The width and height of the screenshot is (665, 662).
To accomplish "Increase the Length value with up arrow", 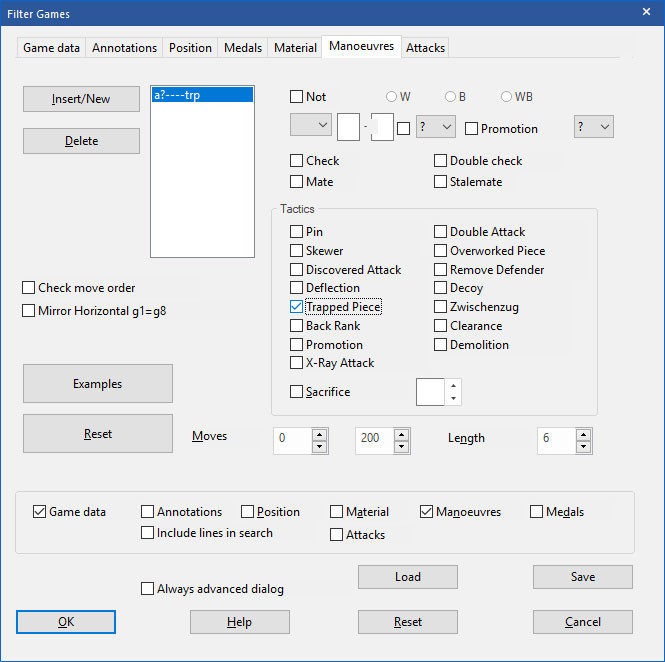I will pos(584,435).
